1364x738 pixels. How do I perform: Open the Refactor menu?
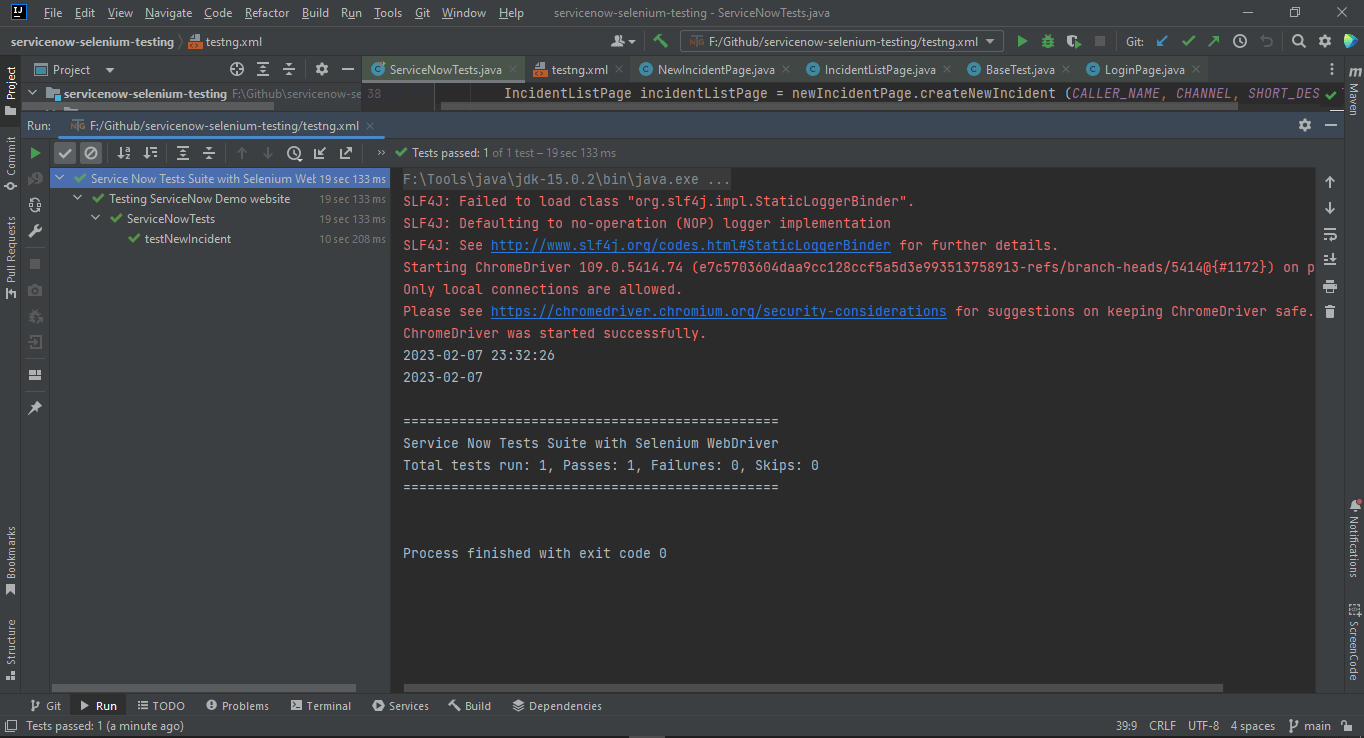pyautogui.click(x=266, y=13)
